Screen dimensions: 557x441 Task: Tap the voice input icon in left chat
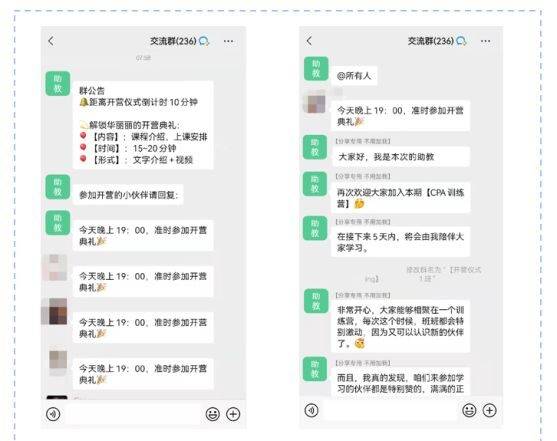click(x=53, y=414)
